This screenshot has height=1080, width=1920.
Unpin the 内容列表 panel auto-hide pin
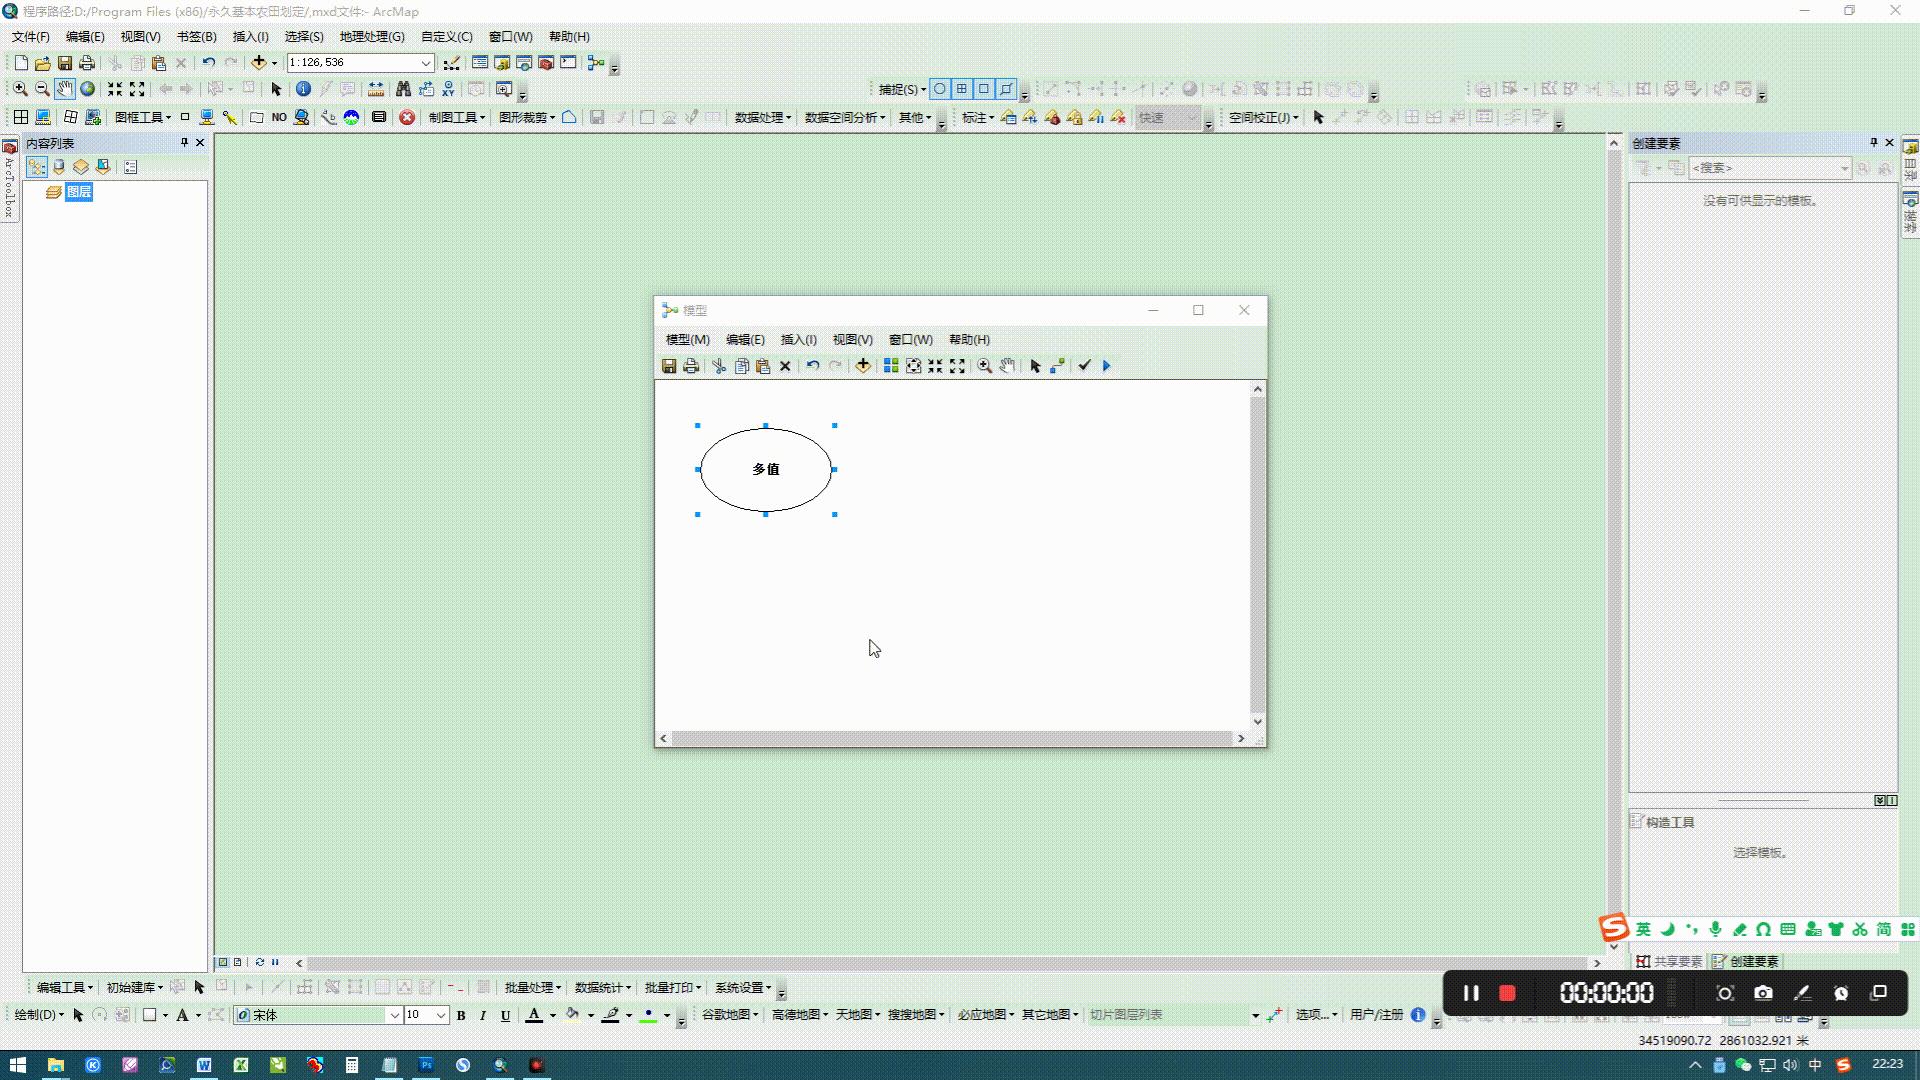coord(184,142)
